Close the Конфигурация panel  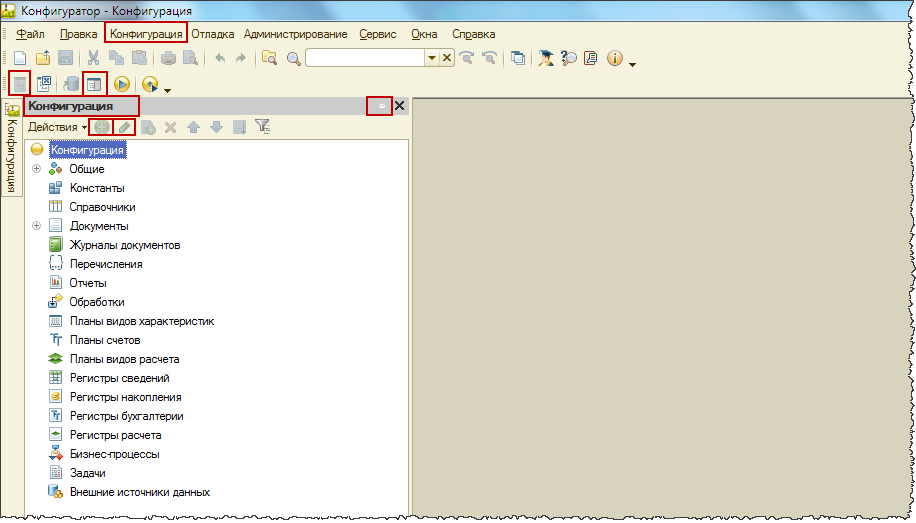(x=400, y=106)
